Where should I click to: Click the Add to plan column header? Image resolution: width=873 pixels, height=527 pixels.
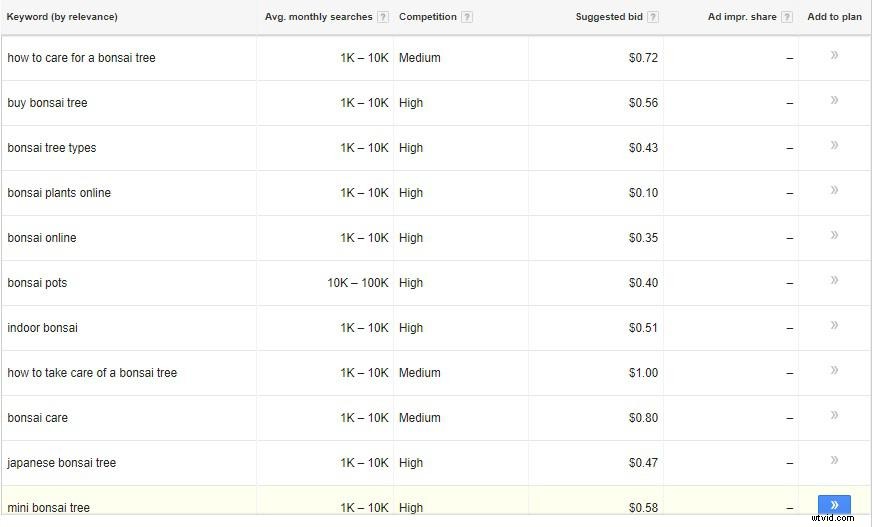click(x=834, y=17)
